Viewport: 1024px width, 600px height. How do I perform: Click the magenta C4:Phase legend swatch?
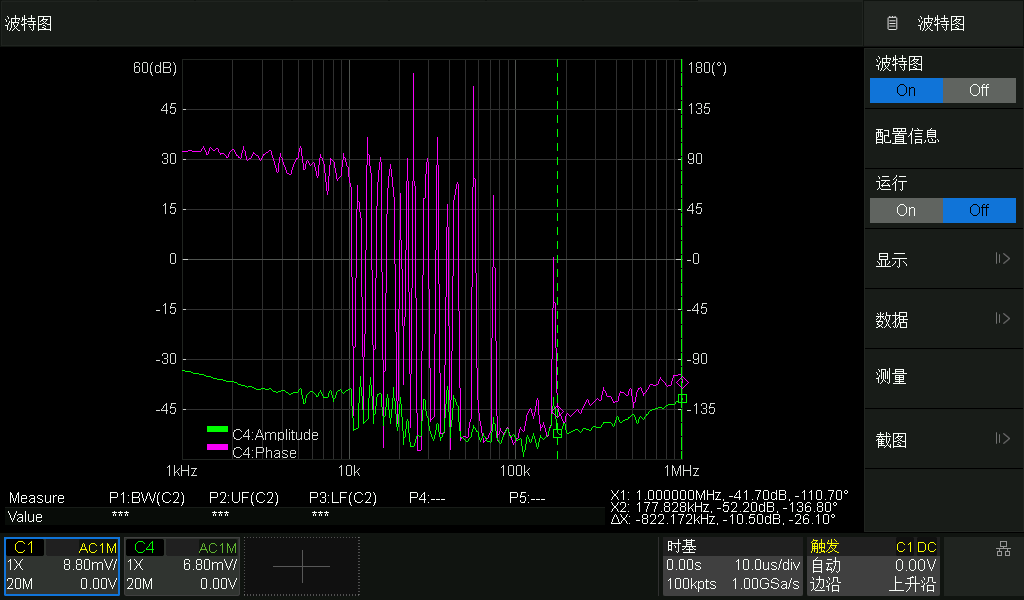[217, 447]
